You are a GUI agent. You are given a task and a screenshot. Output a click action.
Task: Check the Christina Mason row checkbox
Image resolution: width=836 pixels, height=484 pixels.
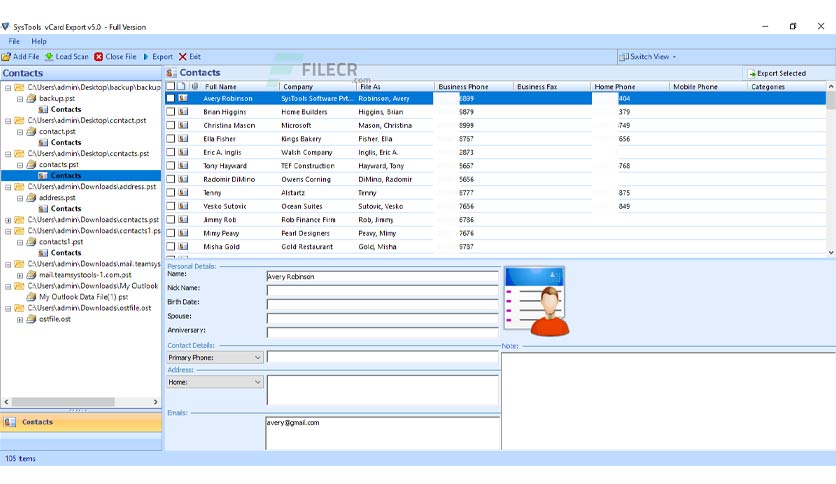[171, 125]
